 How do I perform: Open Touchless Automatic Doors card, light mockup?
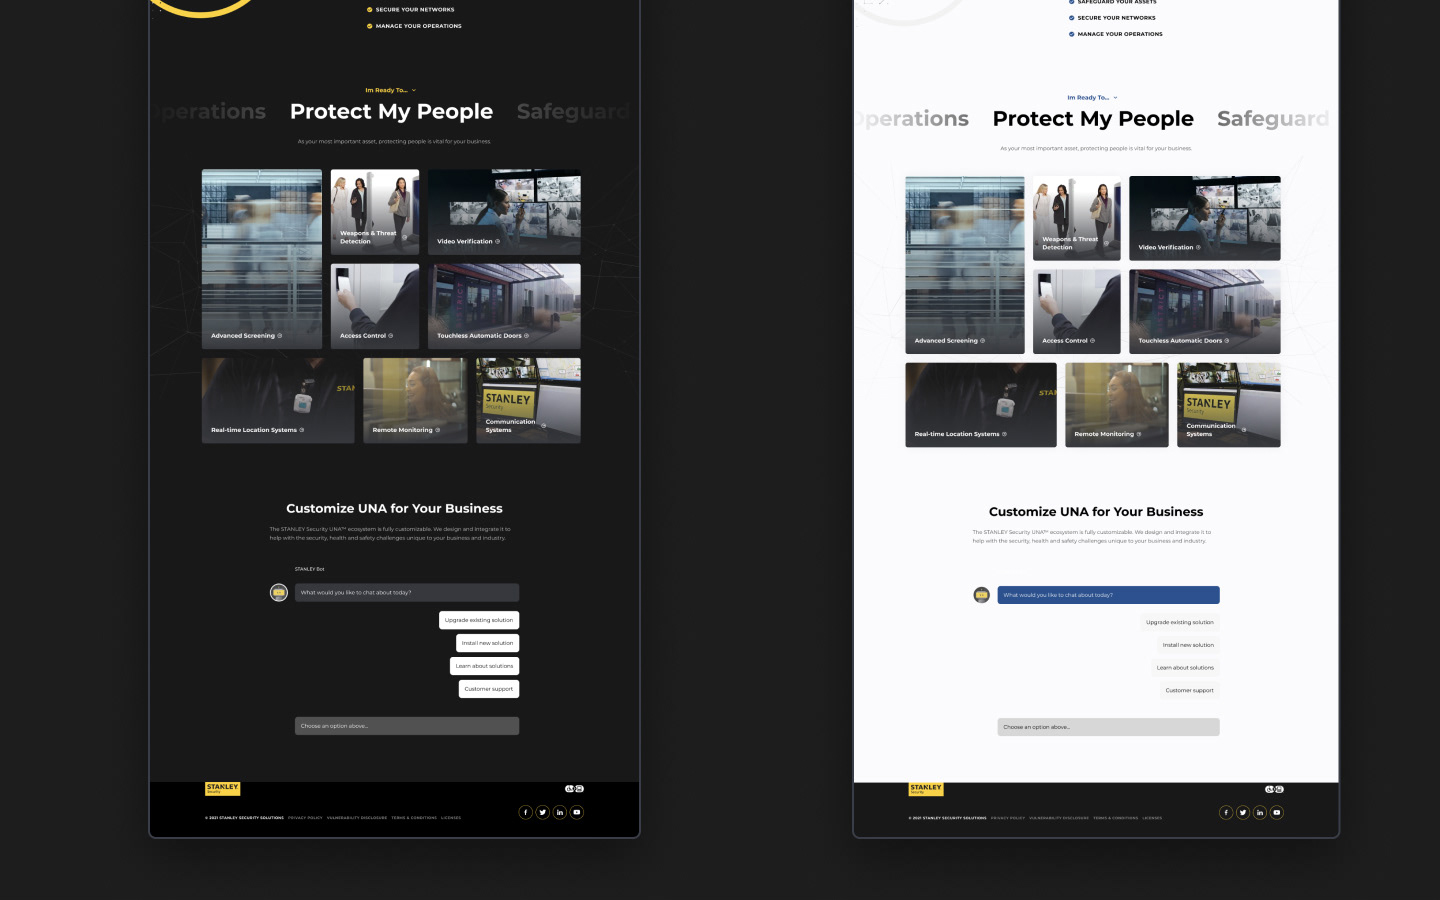[1205, 311]
